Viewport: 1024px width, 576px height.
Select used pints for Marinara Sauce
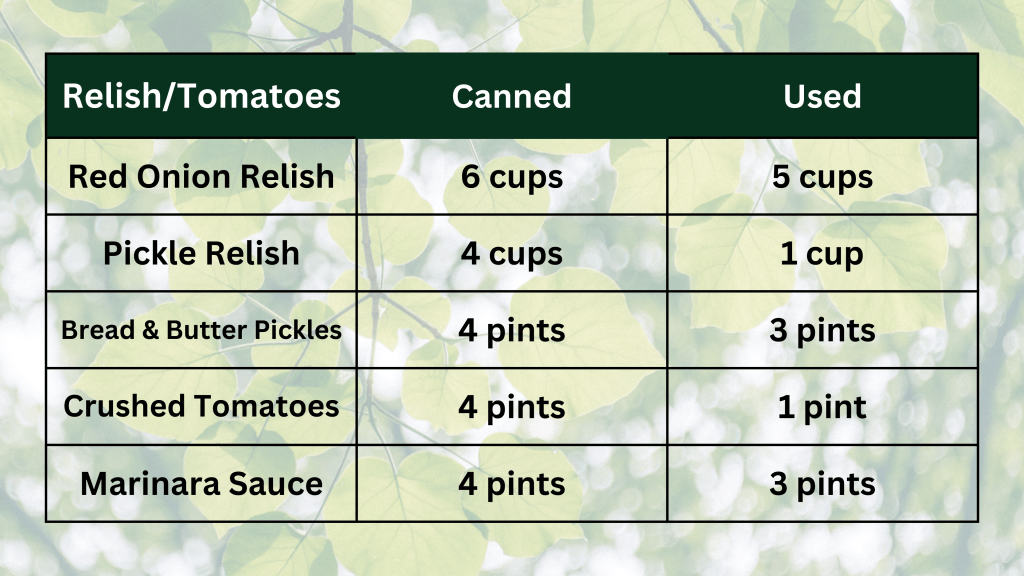822,484
